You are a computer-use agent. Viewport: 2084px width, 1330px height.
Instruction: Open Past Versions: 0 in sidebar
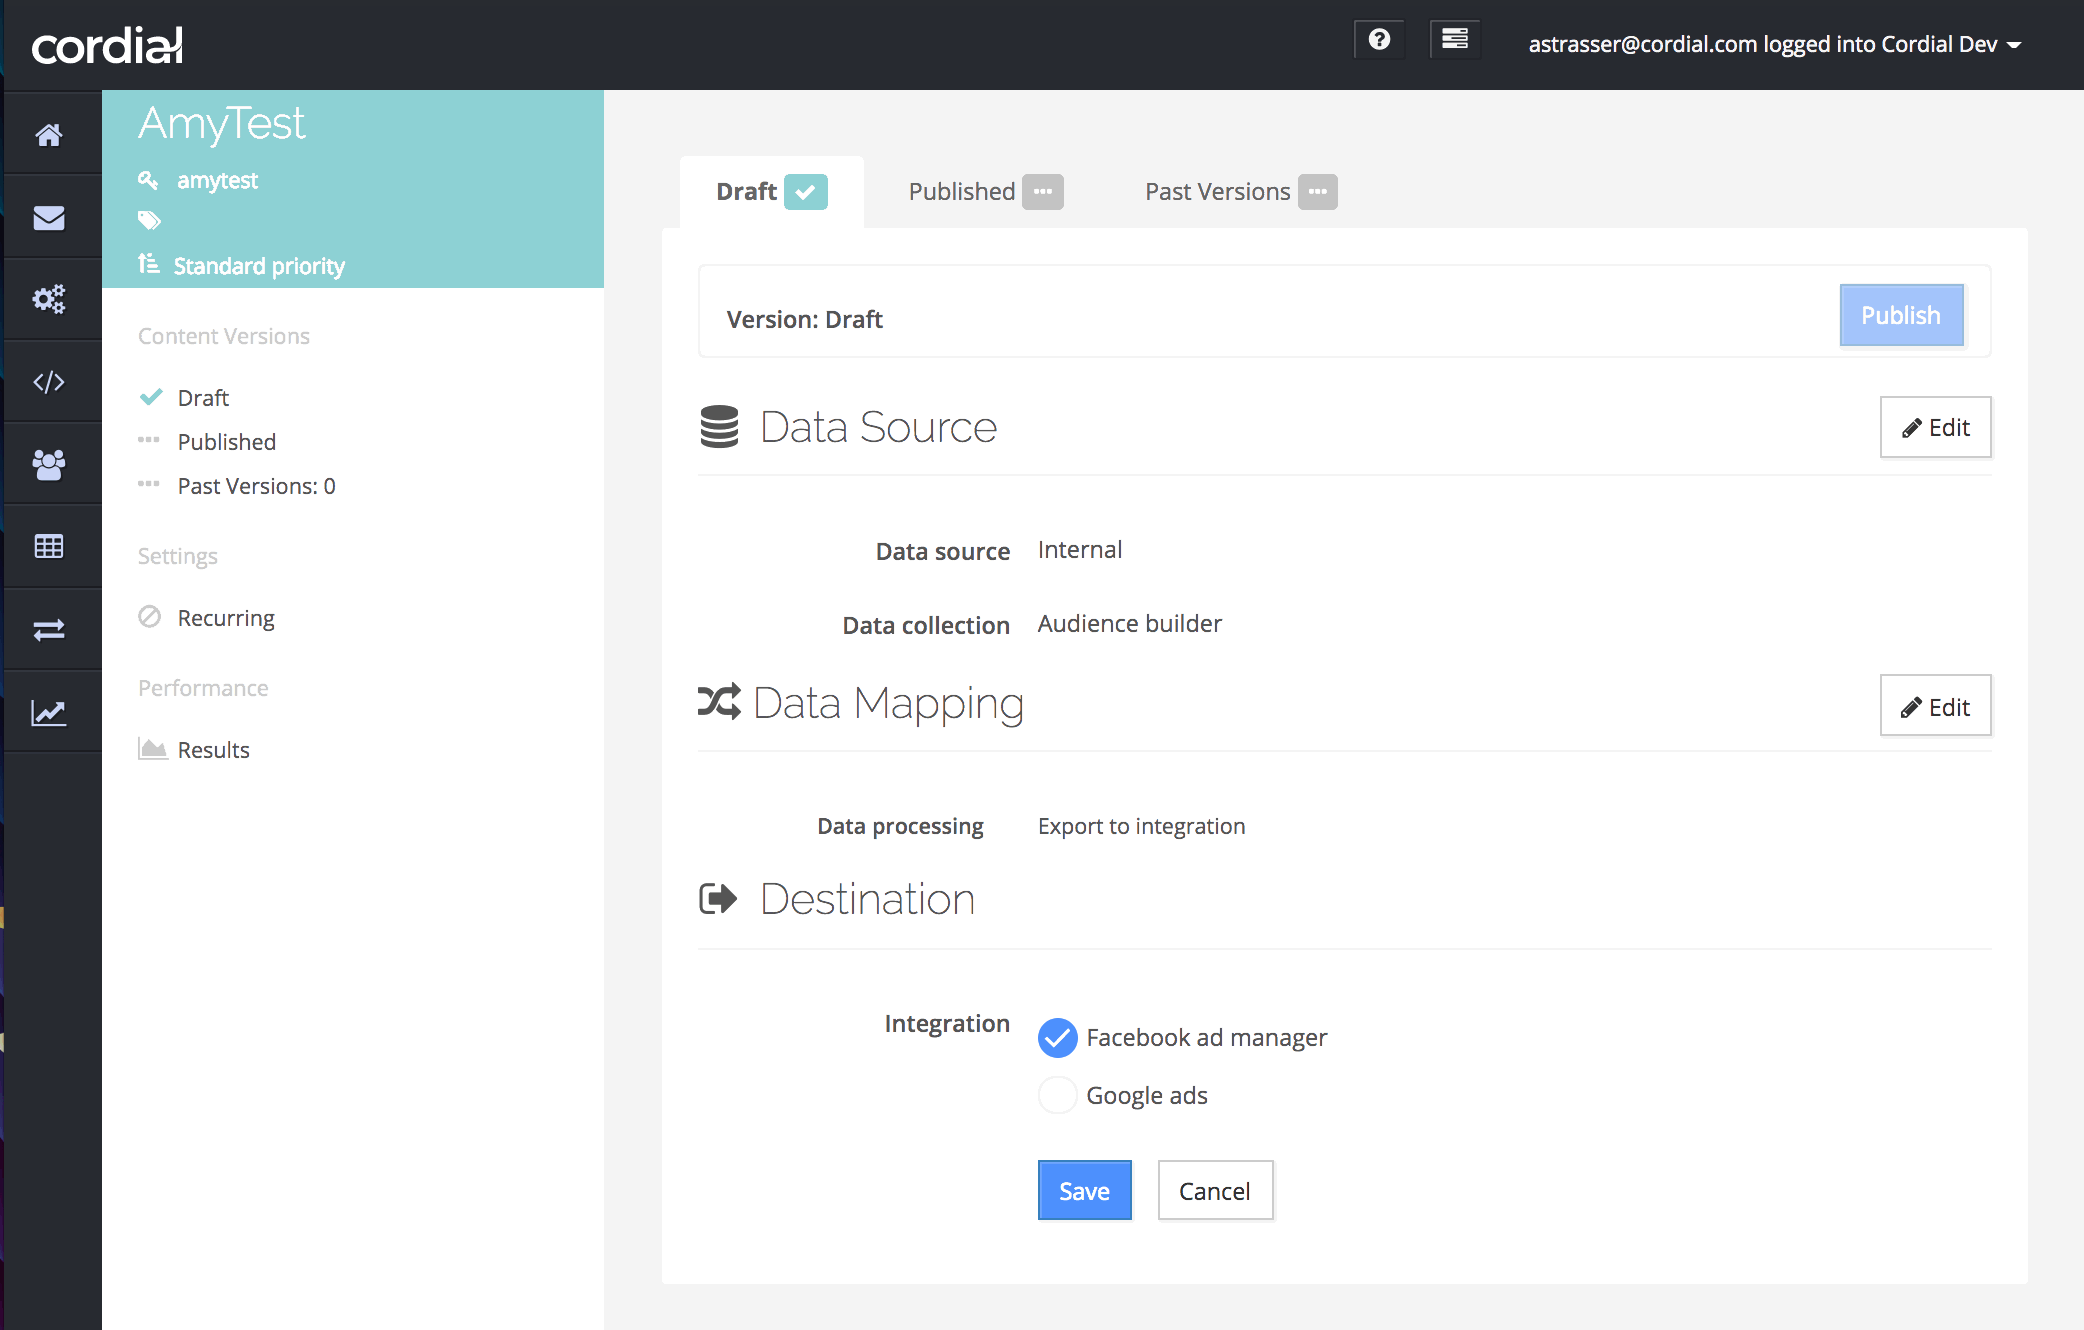[256, 486]
